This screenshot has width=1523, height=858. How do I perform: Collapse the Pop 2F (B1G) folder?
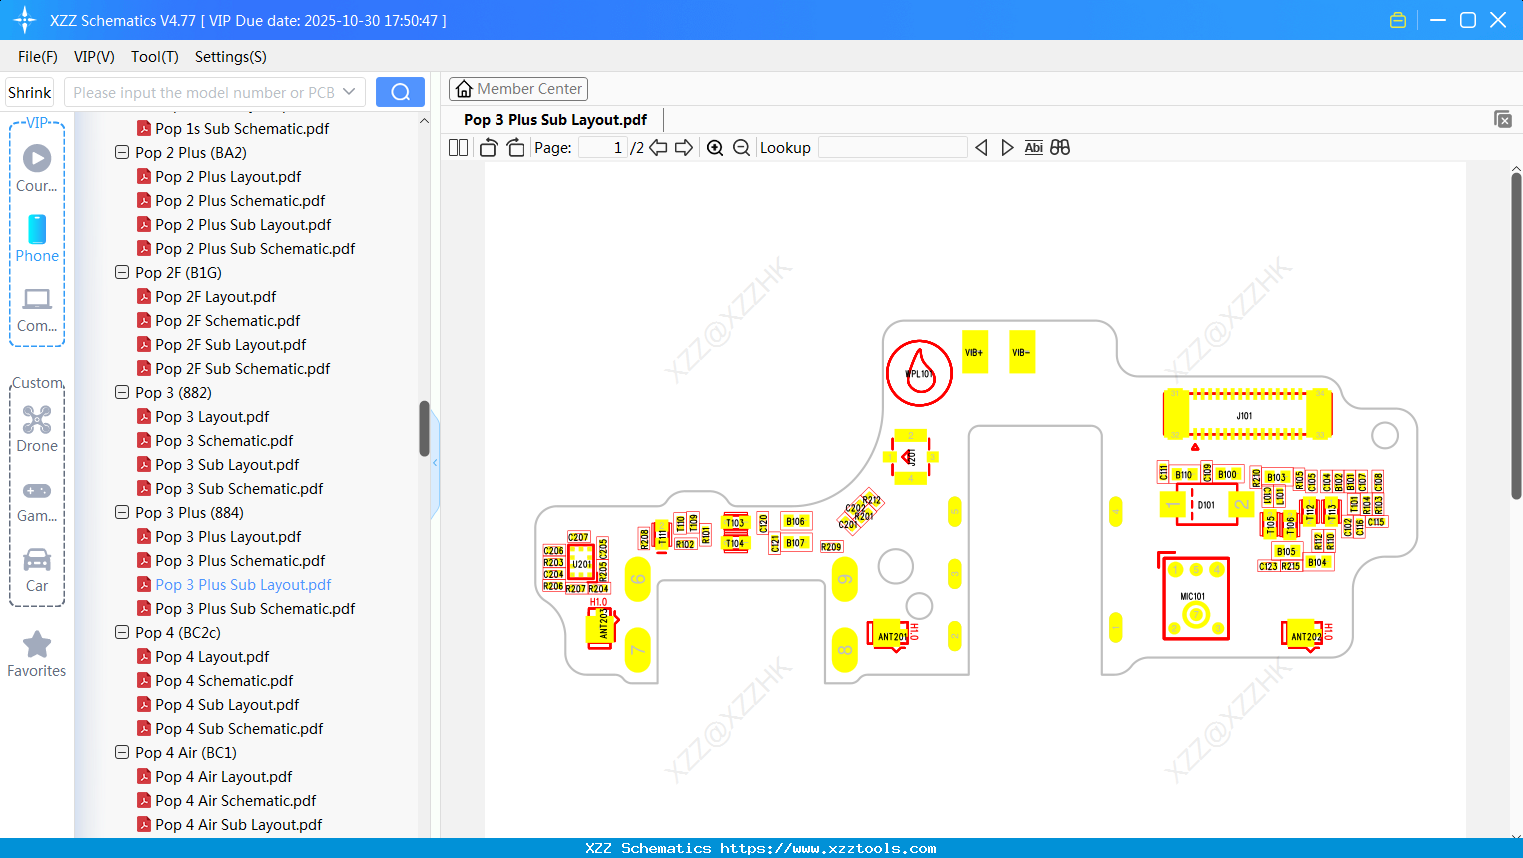(122, 272)
